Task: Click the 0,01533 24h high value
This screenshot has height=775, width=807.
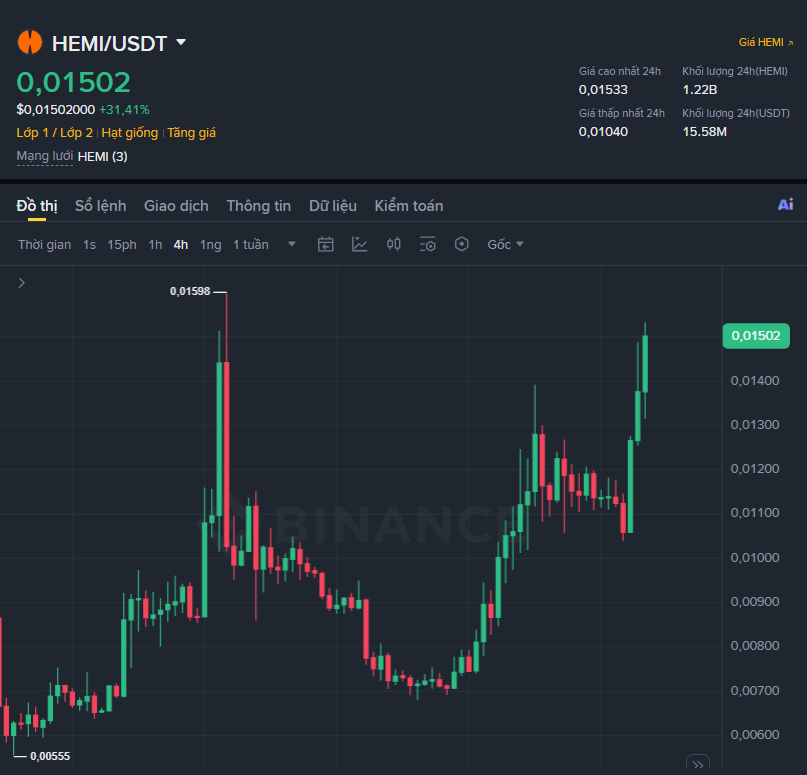Action: [603, 90]
